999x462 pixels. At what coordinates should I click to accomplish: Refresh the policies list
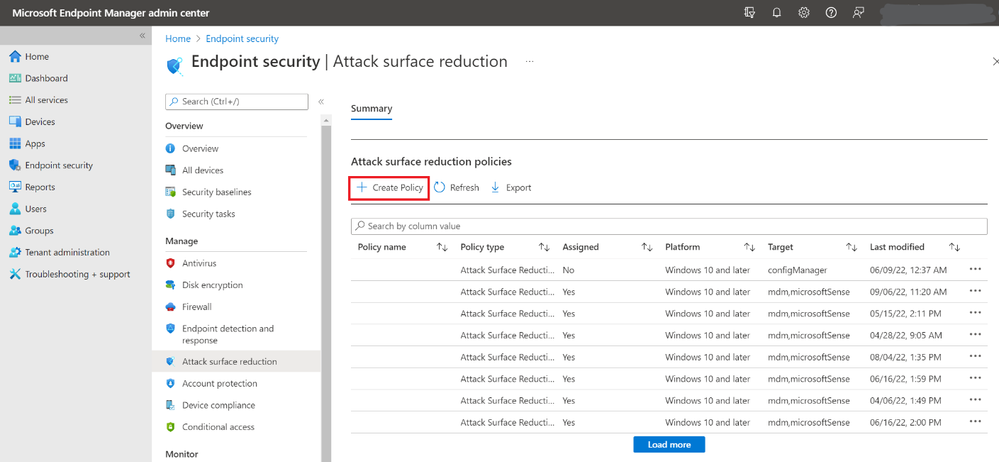(456, 188)
